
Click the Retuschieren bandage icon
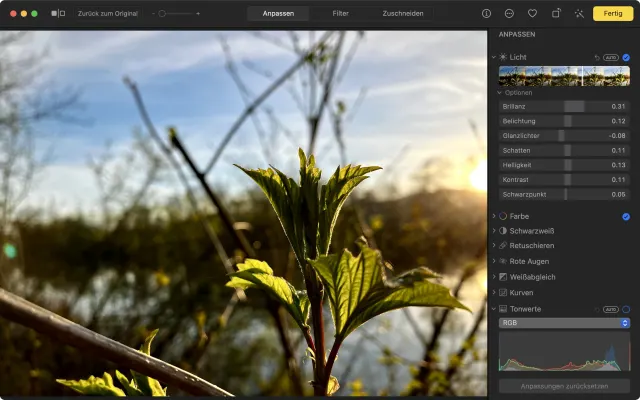503,246
